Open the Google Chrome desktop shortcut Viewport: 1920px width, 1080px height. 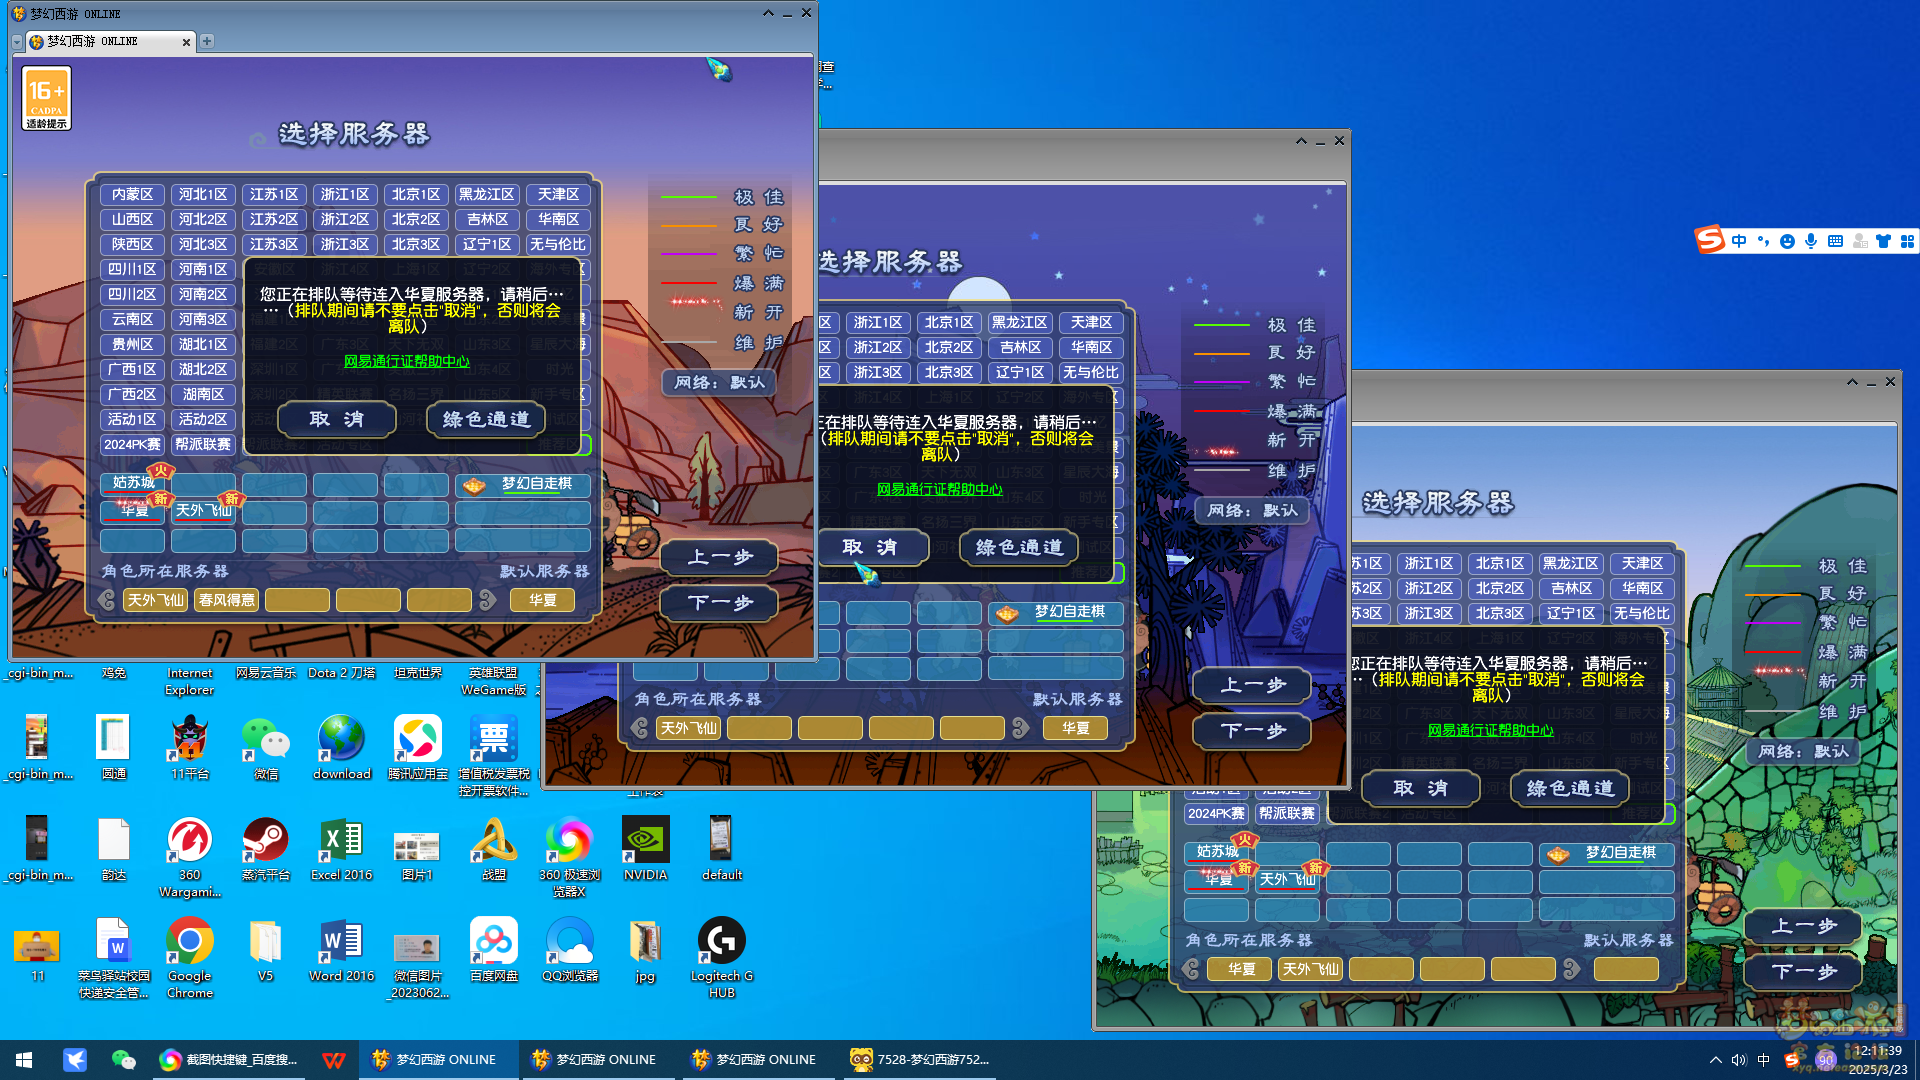[x=189, y=957]
